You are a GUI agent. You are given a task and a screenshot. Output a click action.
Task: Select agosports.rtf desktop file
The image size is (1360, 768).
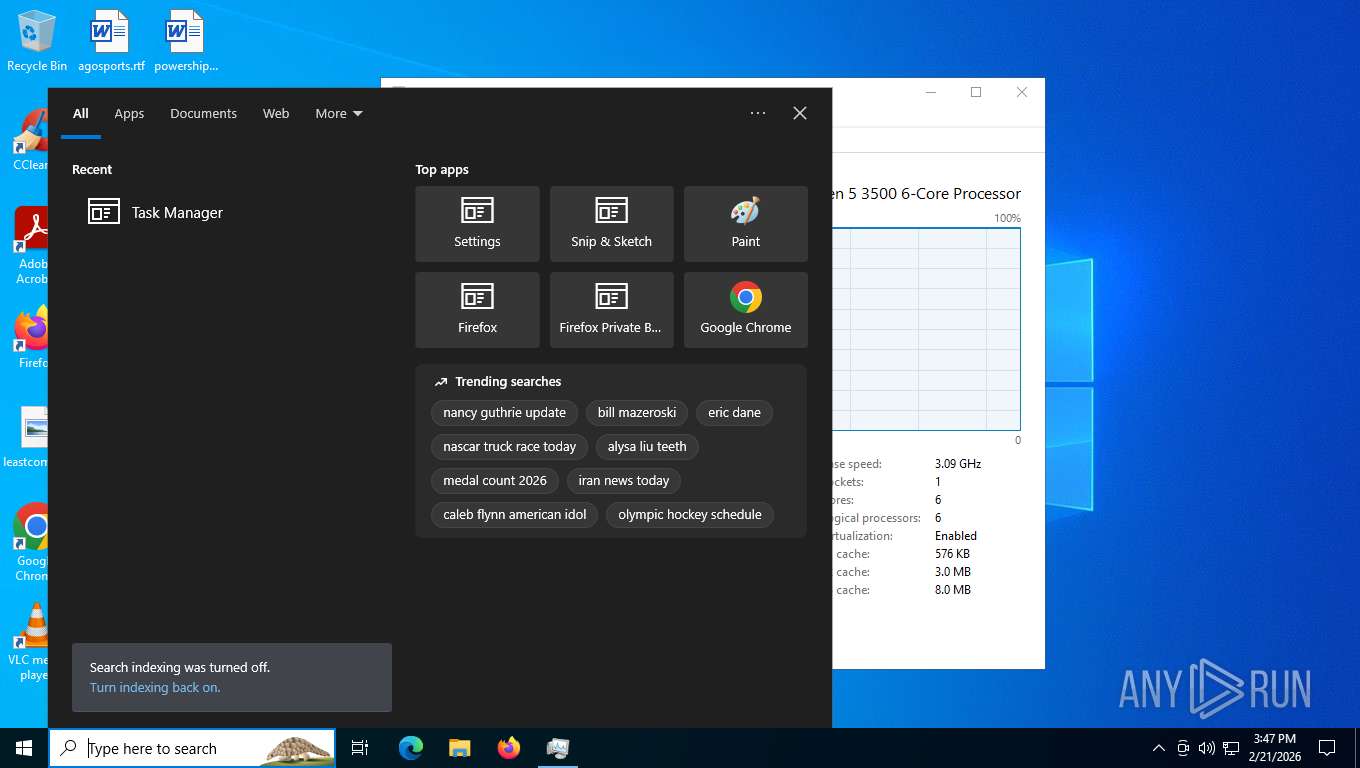111,42
